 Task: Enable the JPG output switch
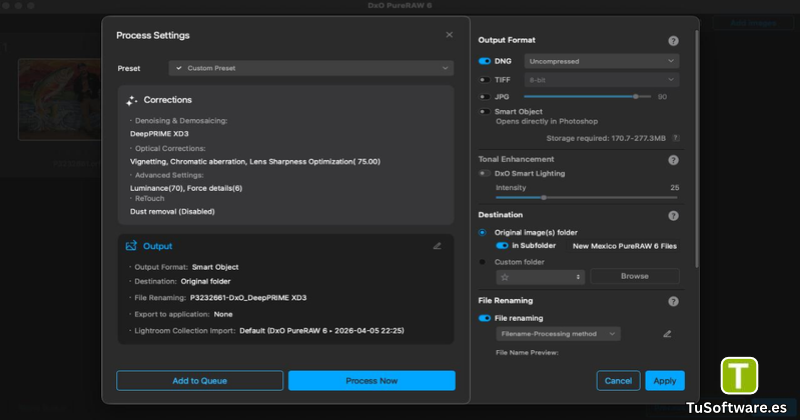484,97
